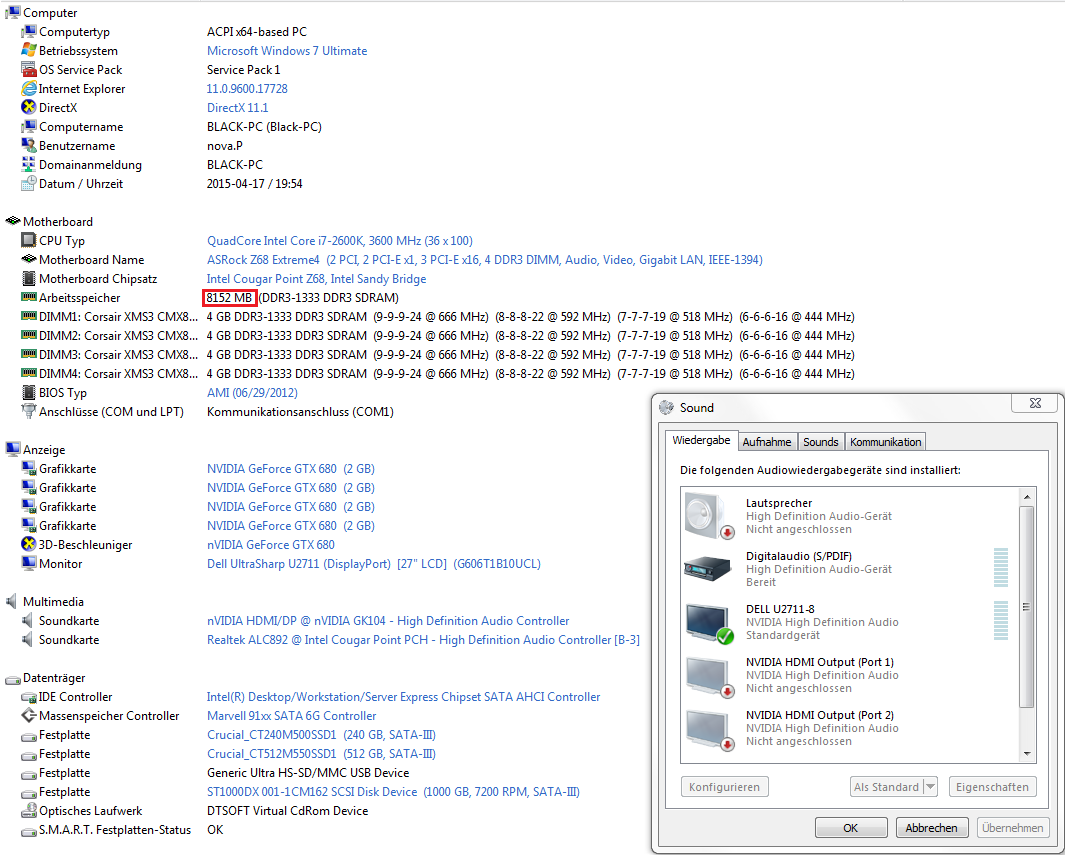This screenshot has height=855, width=1065.
Task: Open the AMI (06/29/2012) BIOS link
Action: coord(252,393)
